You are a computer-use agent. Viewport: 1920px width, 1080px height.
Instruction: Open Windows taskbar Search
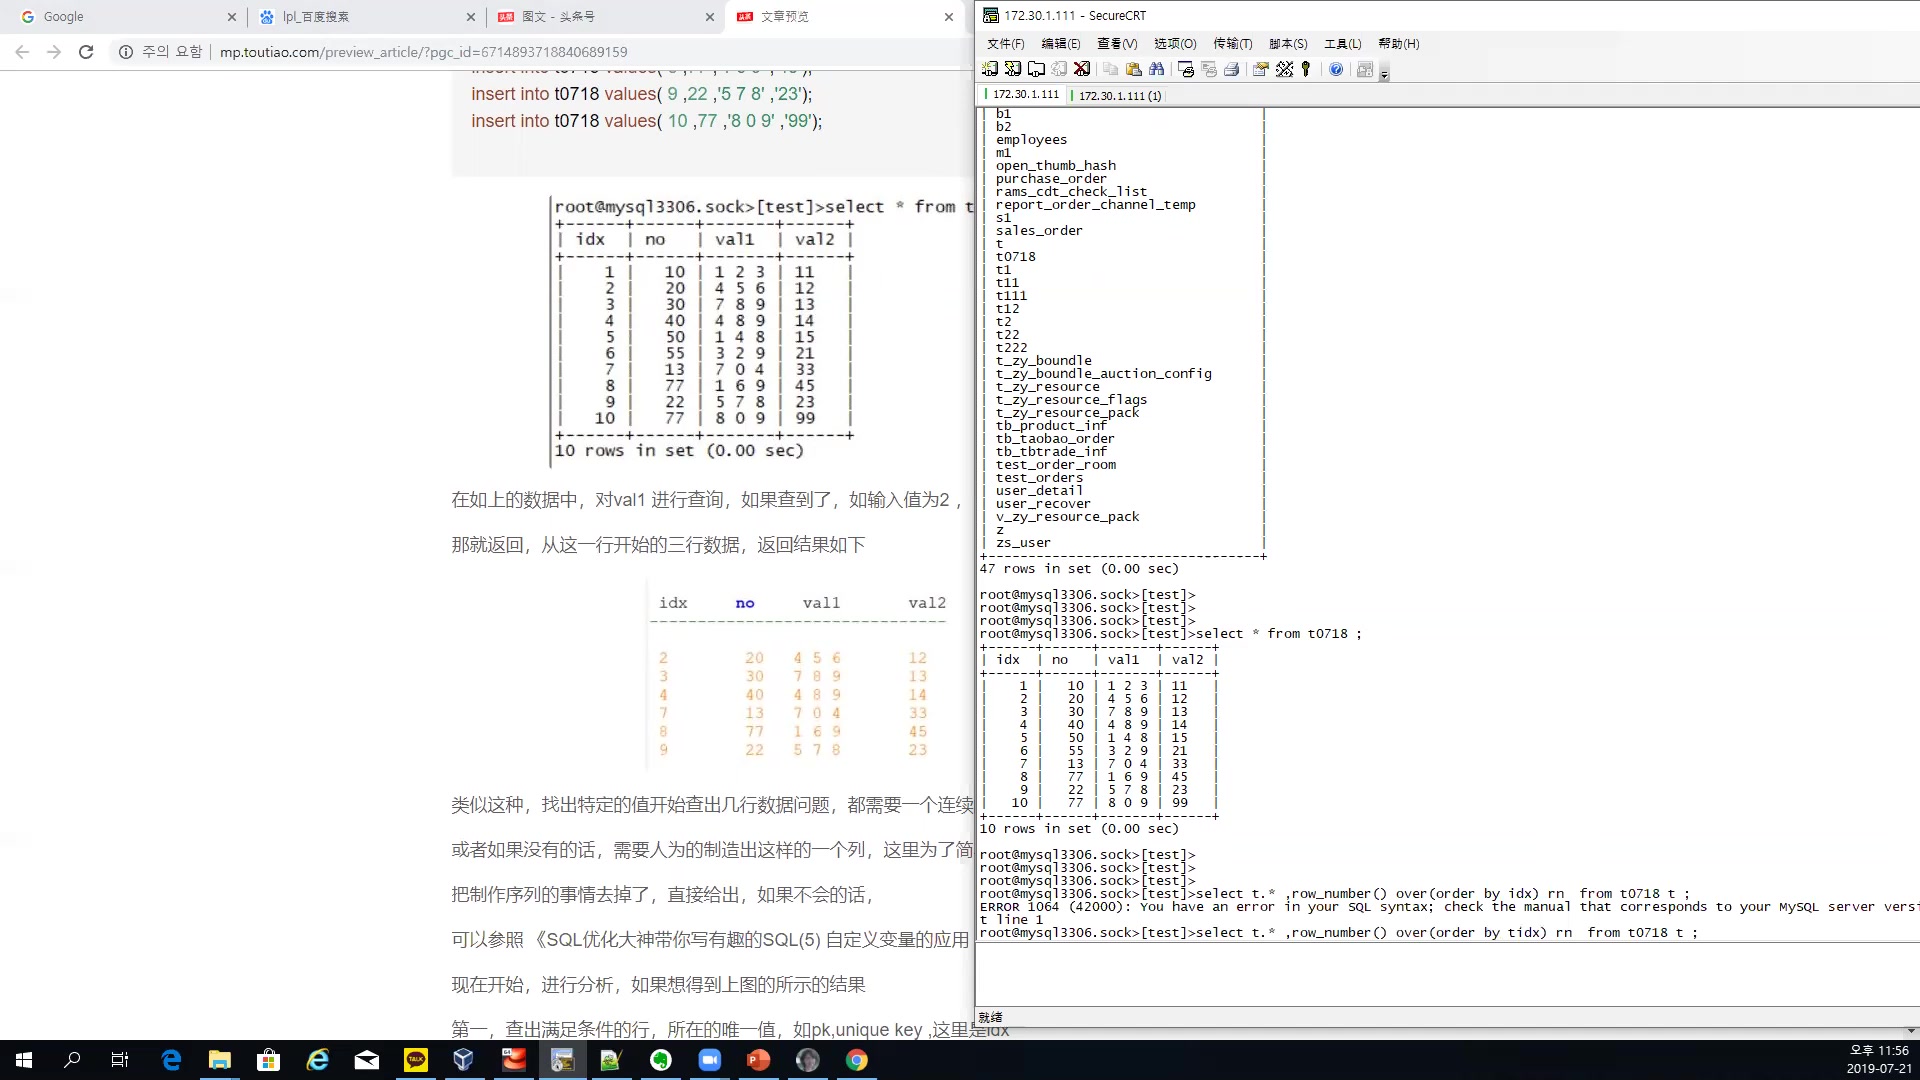point(72,1060)
